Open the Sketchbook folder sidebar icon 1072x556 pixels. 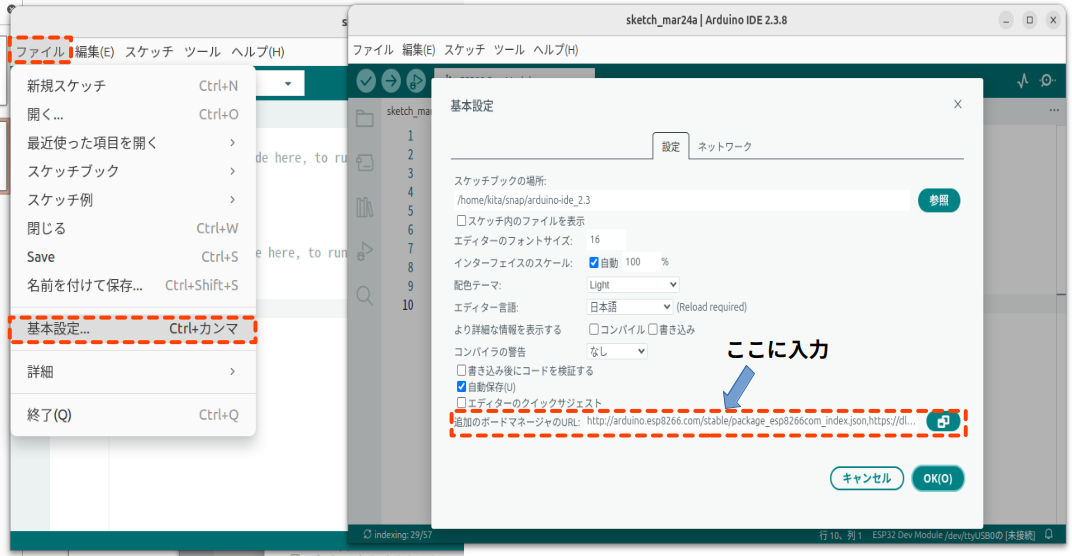[364, 118]
